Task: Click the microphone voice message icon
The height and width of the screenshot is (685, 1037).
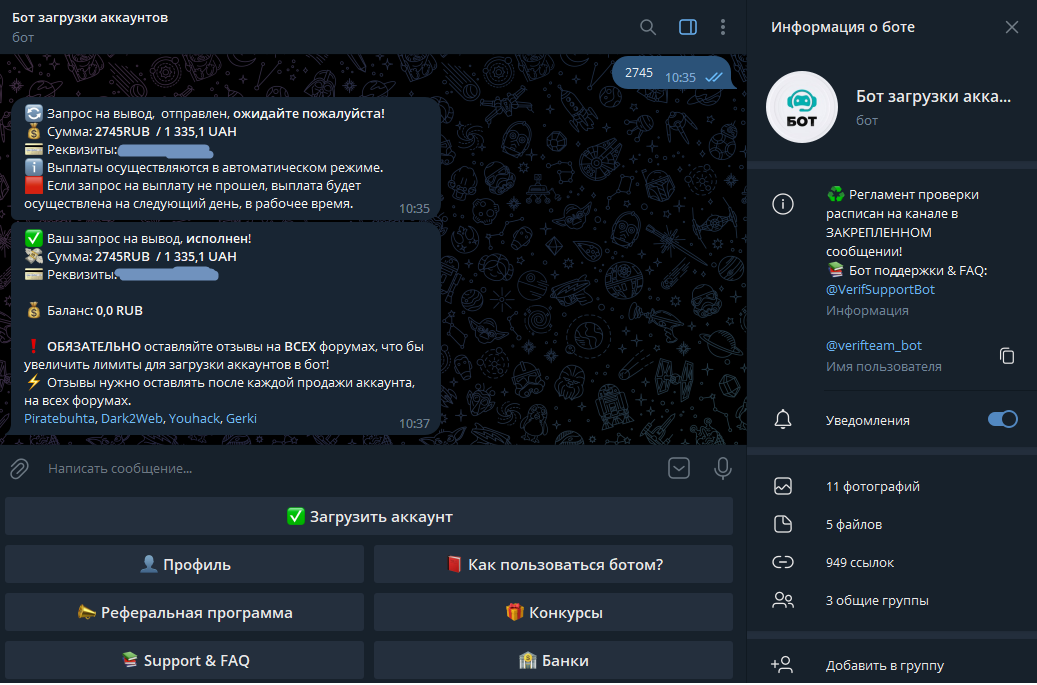Action: (x=722, y=468)
